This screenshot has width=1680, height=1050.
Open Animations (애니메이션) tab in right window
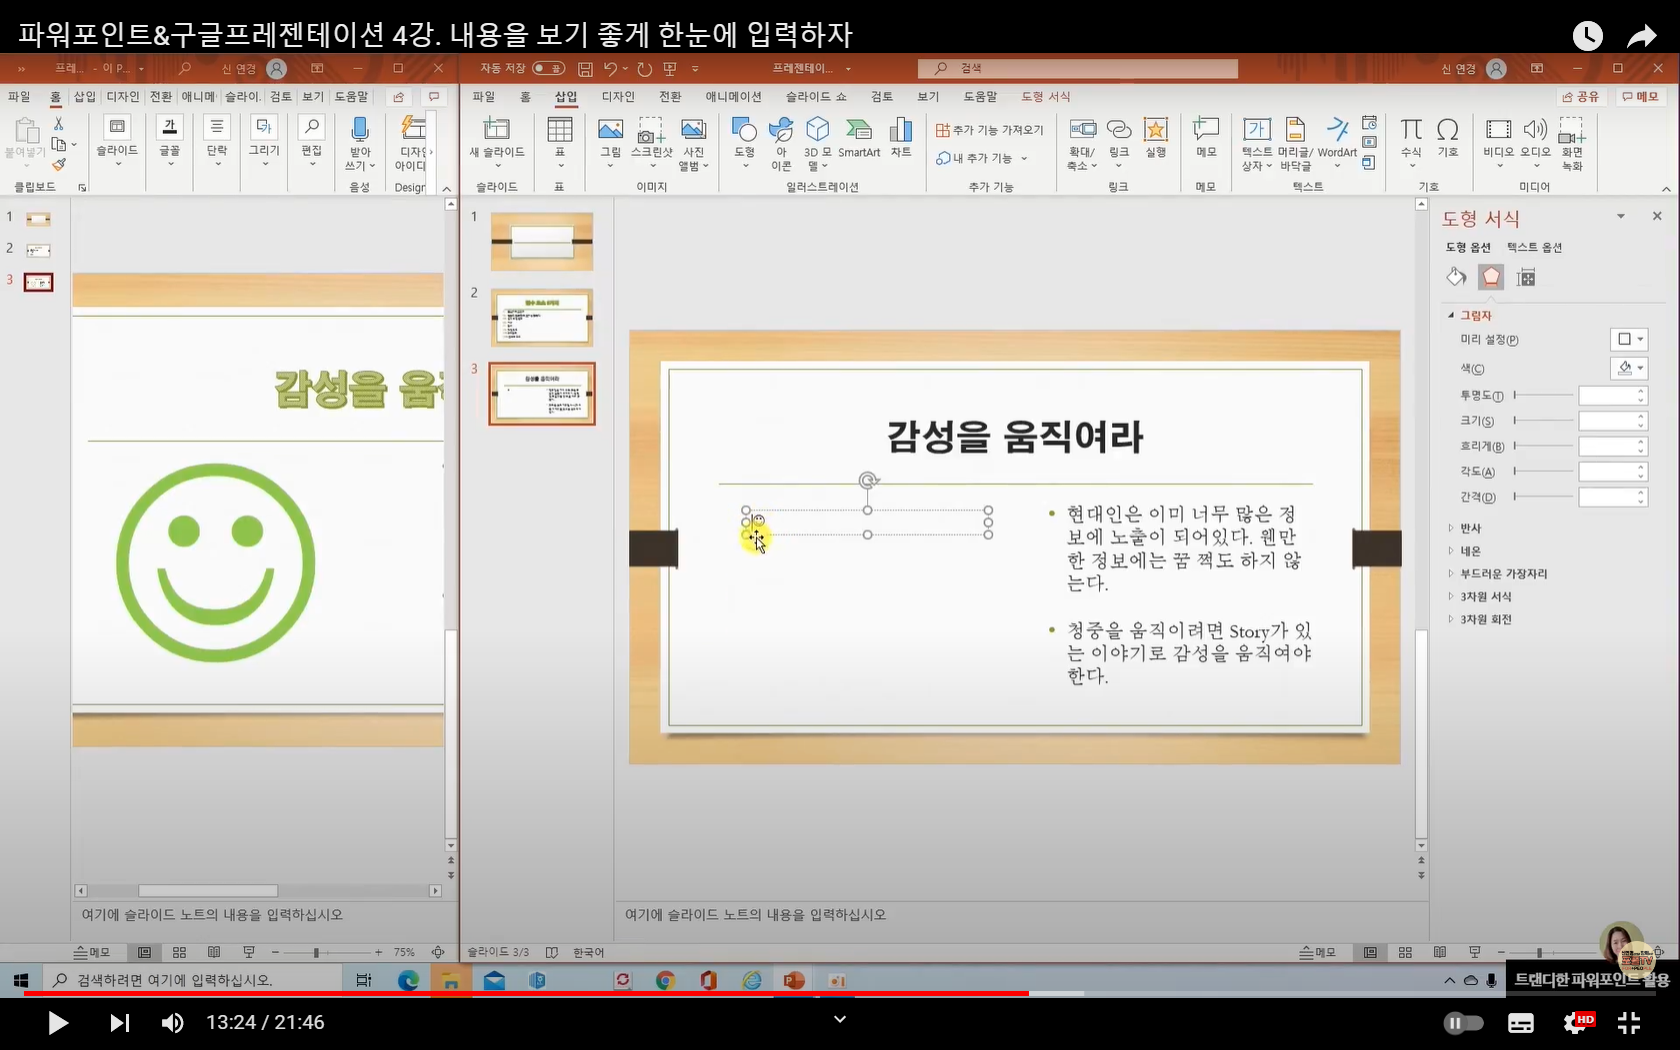coord(733,96)
